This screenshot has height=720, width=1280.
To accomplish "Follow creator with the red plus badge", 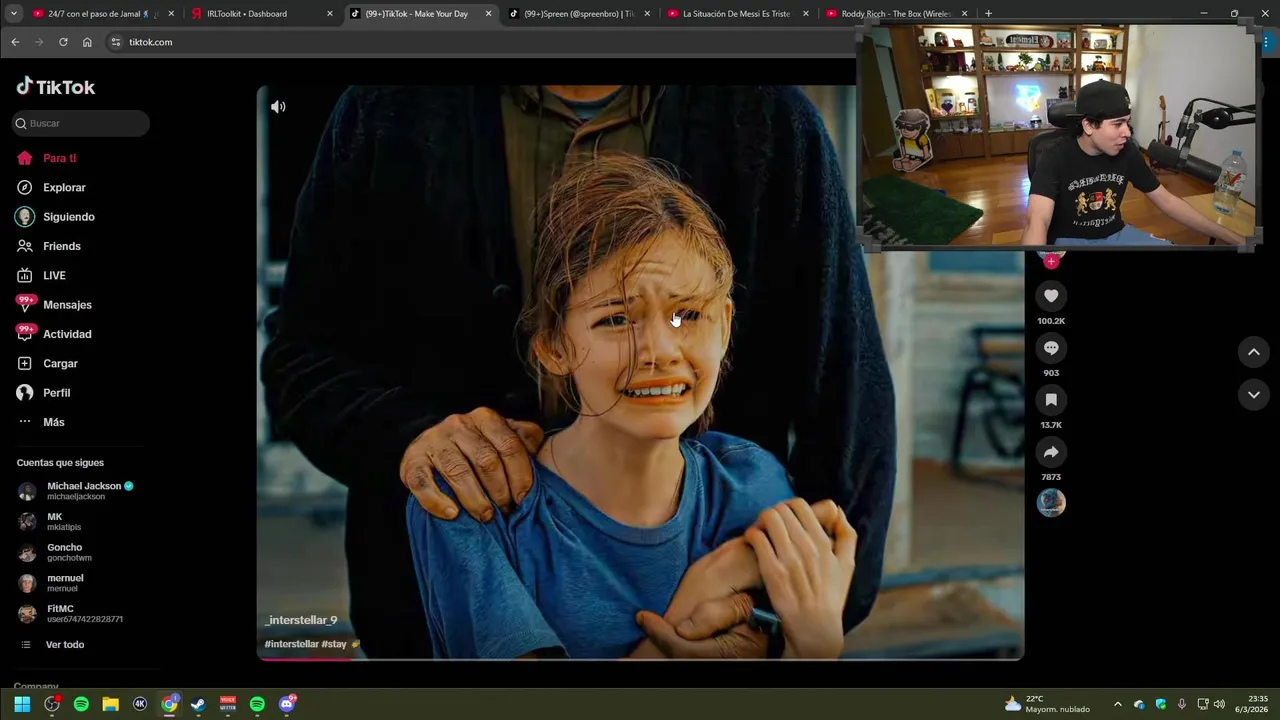I will point(1051,261).
